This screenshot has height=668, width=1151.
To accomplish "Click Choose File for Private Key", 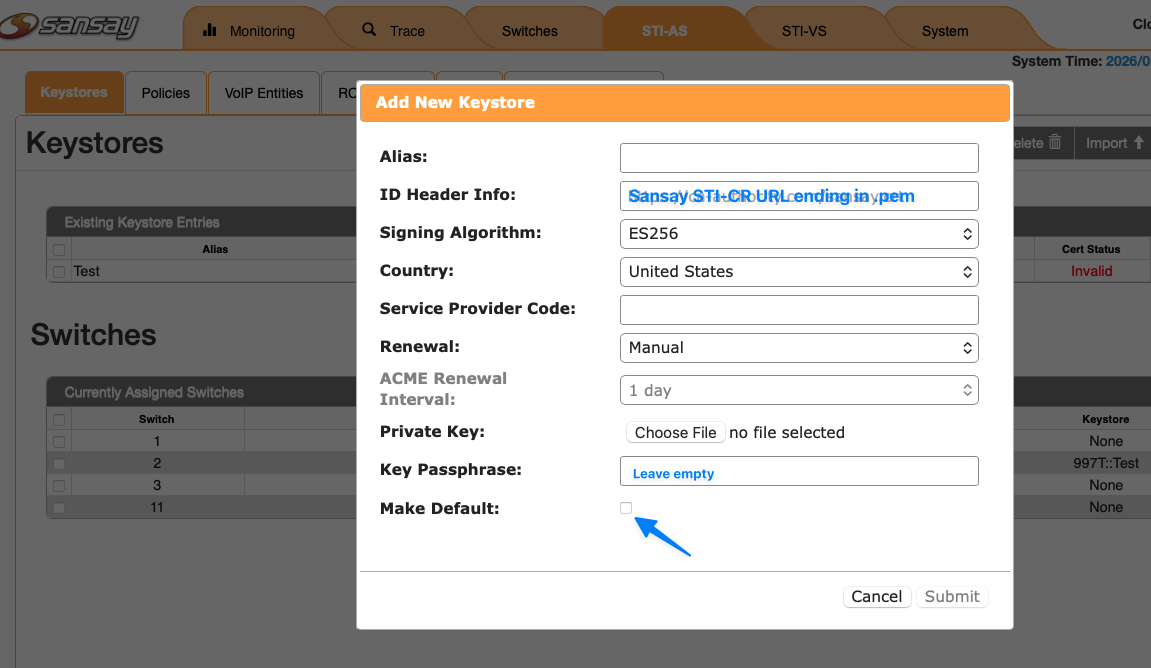I will click(x=675, y=433).
